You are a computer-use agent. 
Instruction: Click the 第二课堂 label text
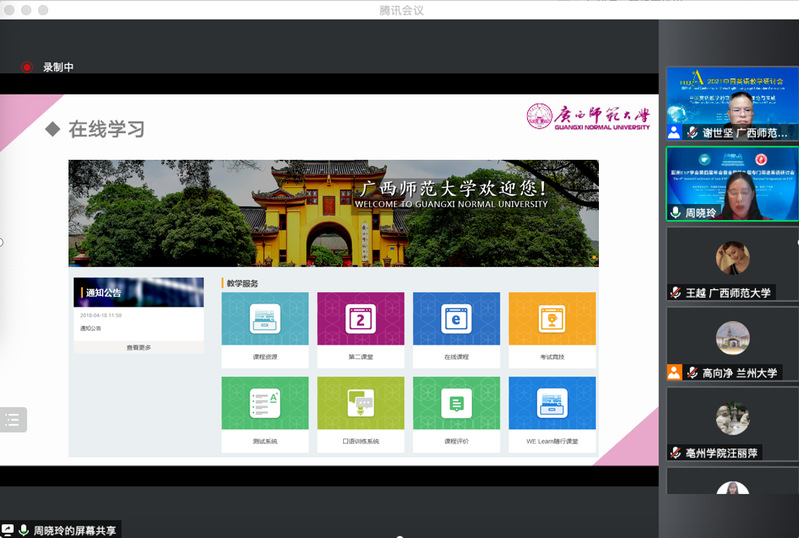[x=361, y=357]
